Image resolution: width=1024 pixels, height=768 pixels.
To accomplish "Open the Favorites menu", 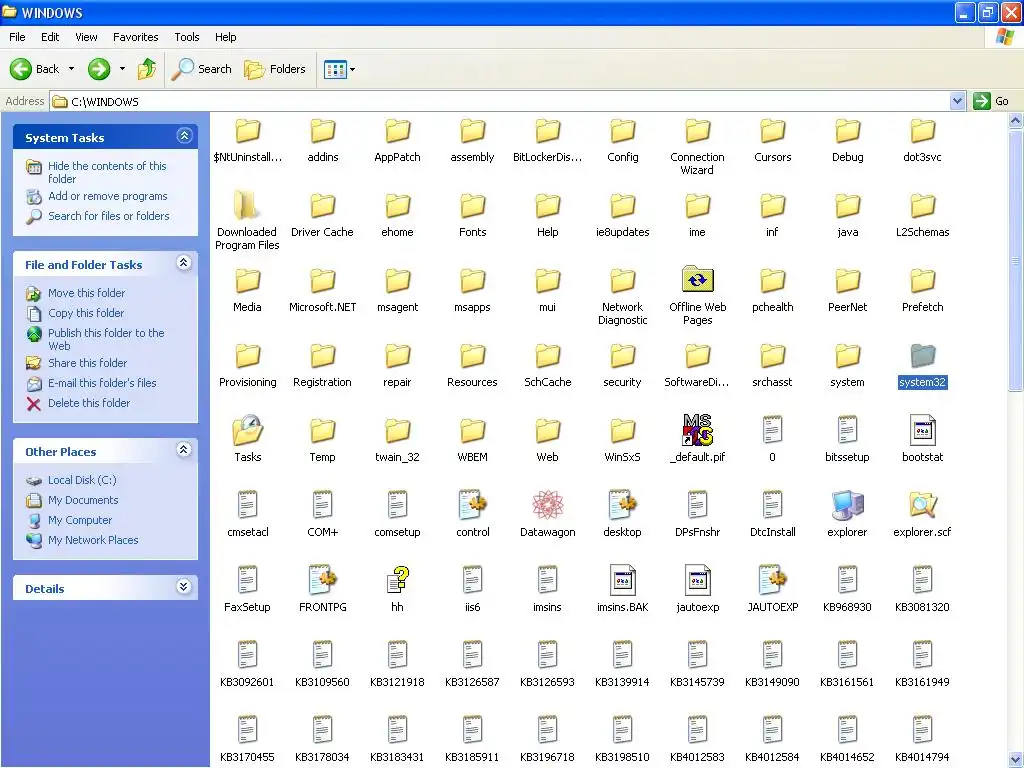I will 136,37.
